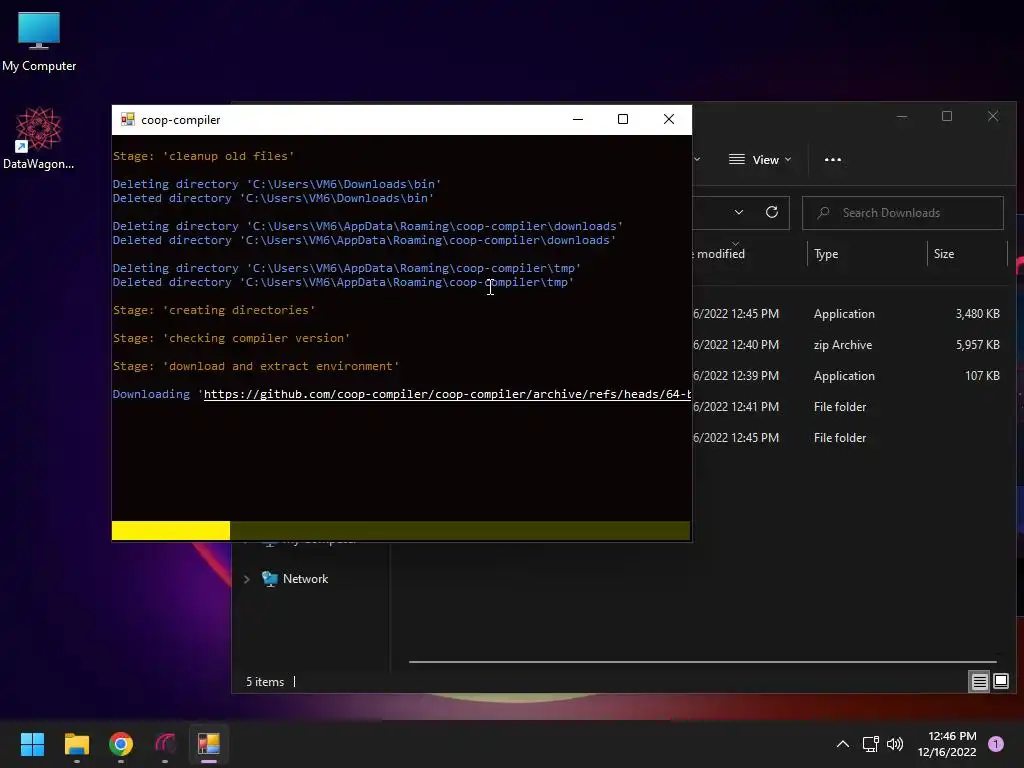Click the 'cleanup old files' stage line
The width and height of the screenshot is (1024, 768).
point(203,156)
